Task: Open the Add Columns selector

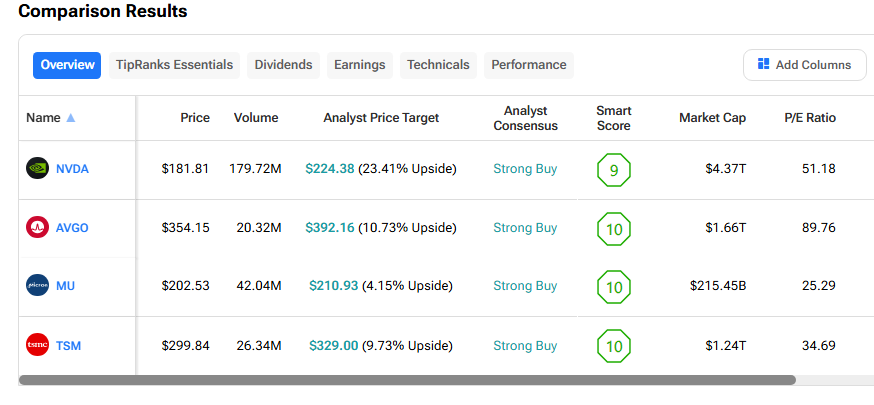Action: coord(804,65)
